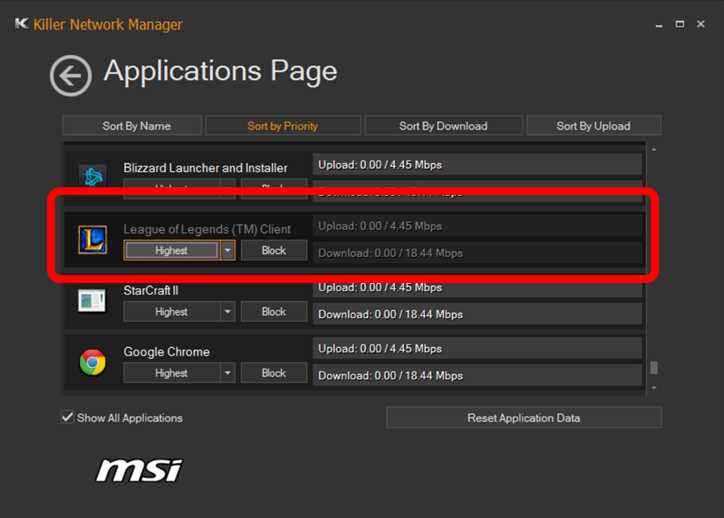Go back using the circled arrow icon

coord(71,76)
